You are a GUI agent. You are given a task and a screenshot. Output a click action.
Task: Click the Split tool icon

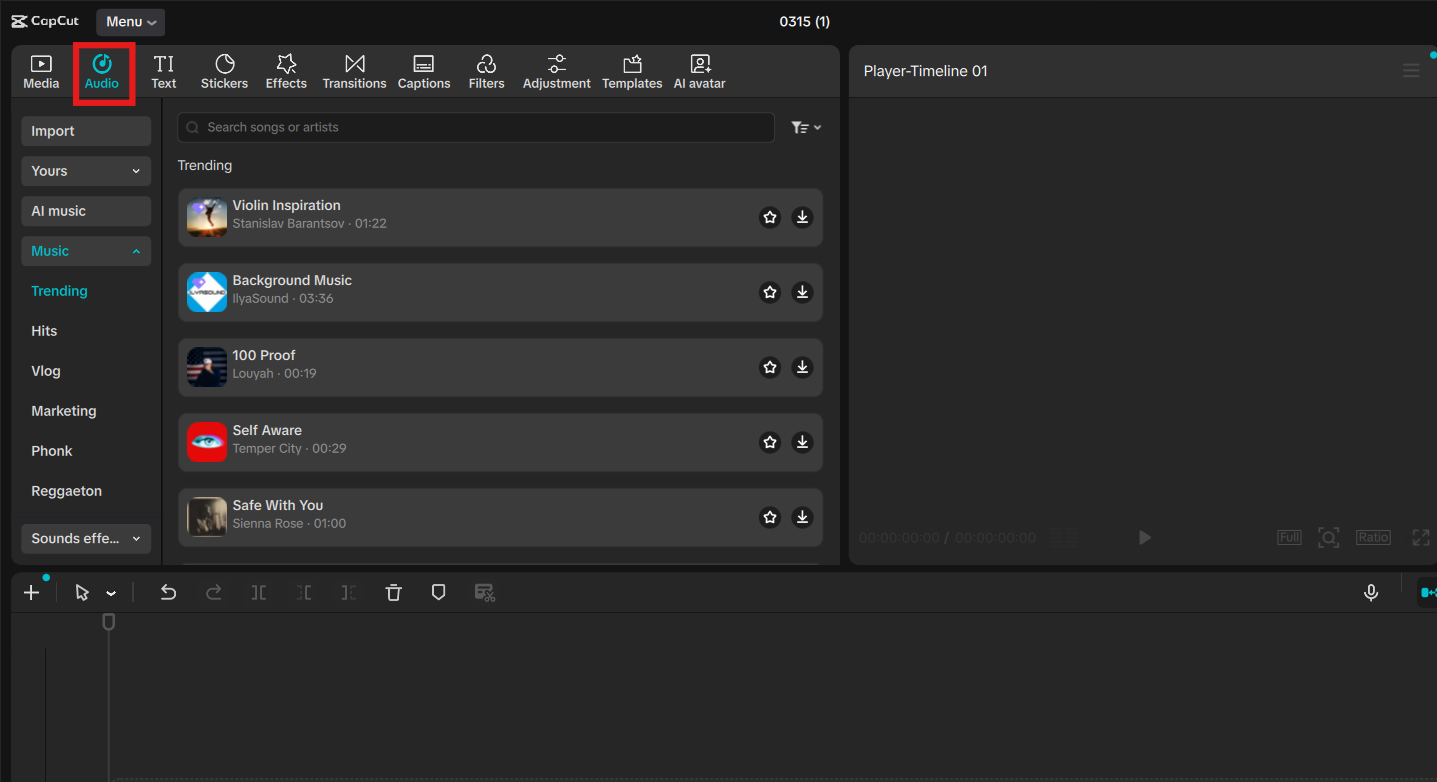click(259, 593)
